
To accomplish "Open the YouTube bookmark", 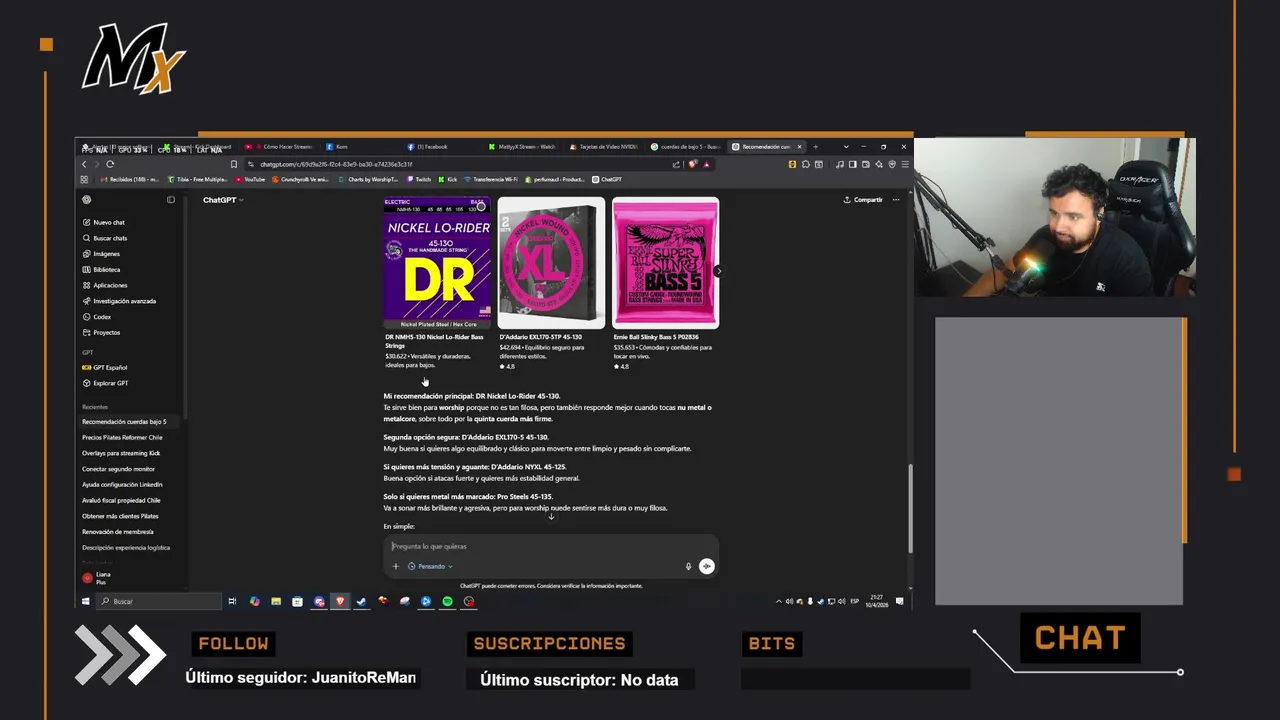I will [250, 180].
